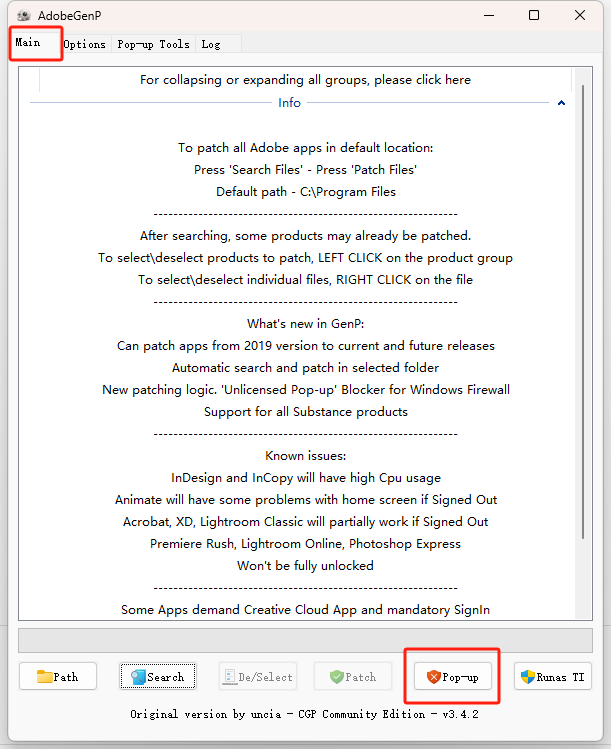
Task: Click 'Support for all Substance products' line
Action: tap(306, 411)
